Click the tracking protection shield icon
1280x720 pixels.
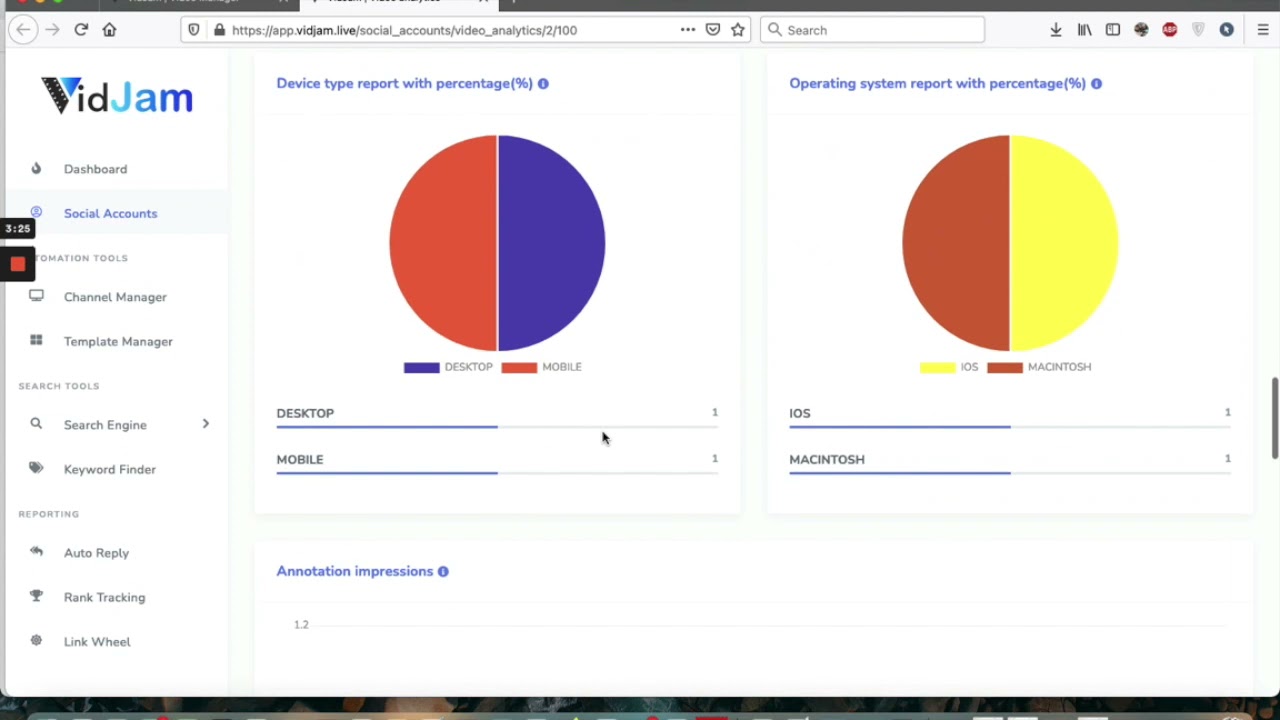[x=194, y=30]
